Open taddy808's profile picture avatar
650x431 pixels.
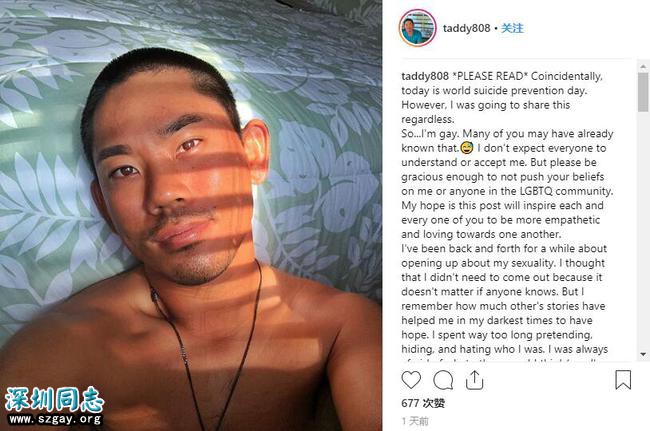417,28
